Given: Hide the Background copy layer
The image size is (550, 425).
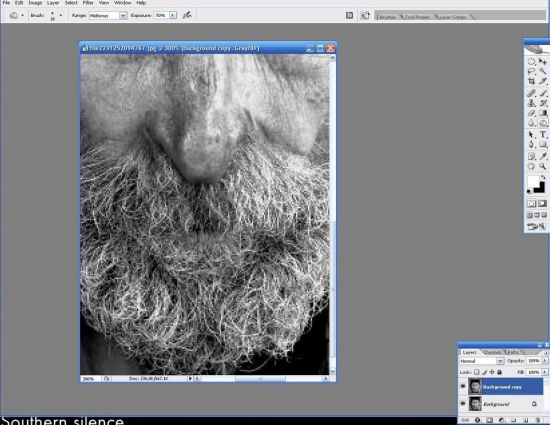Looking at the screenshot, I should 463,386.
